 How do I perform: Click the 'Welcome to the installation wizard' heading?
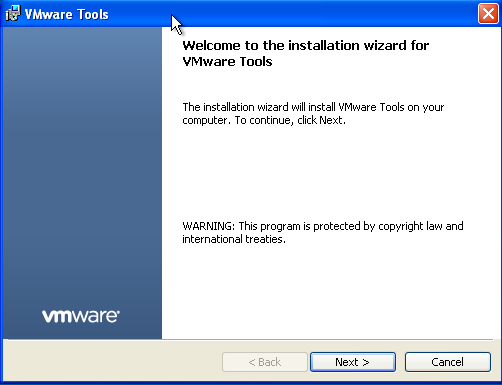(306, 53)
